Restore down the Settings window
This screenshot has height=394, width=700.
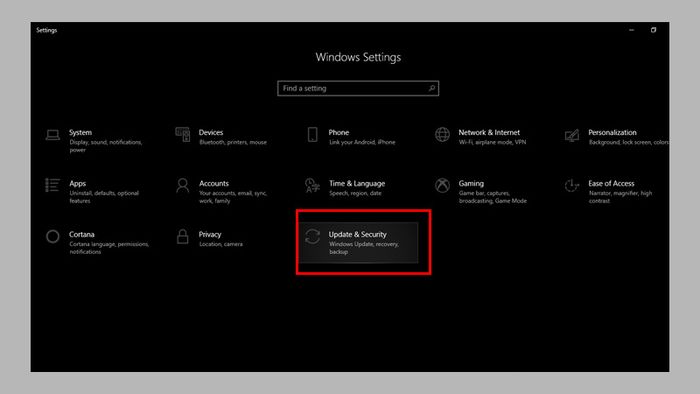(x=653, y=30)
